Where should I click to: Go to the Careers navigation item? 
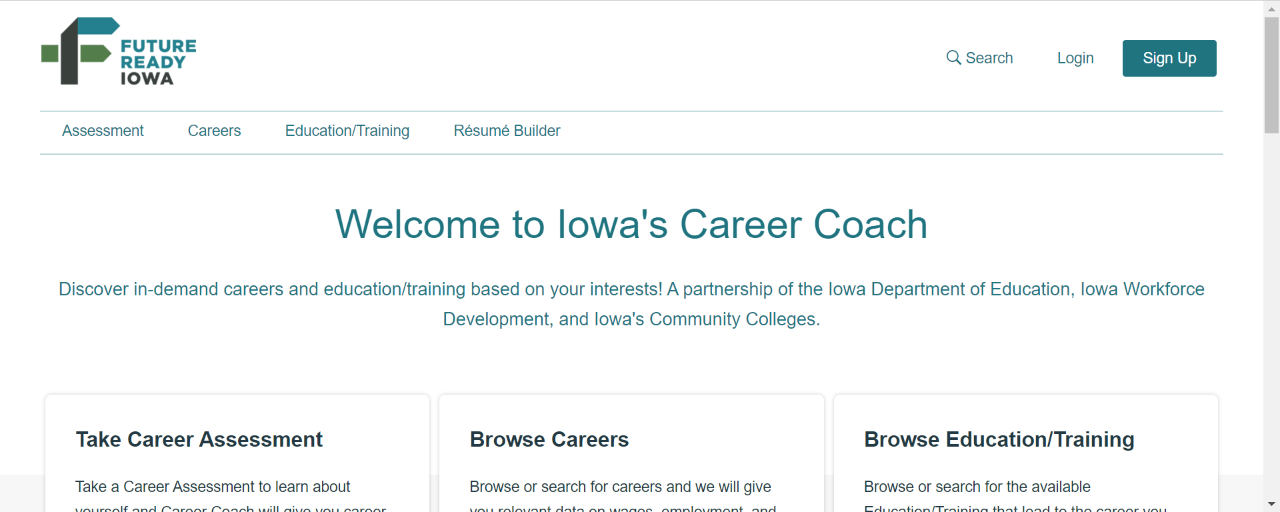(x=214, y=131)
